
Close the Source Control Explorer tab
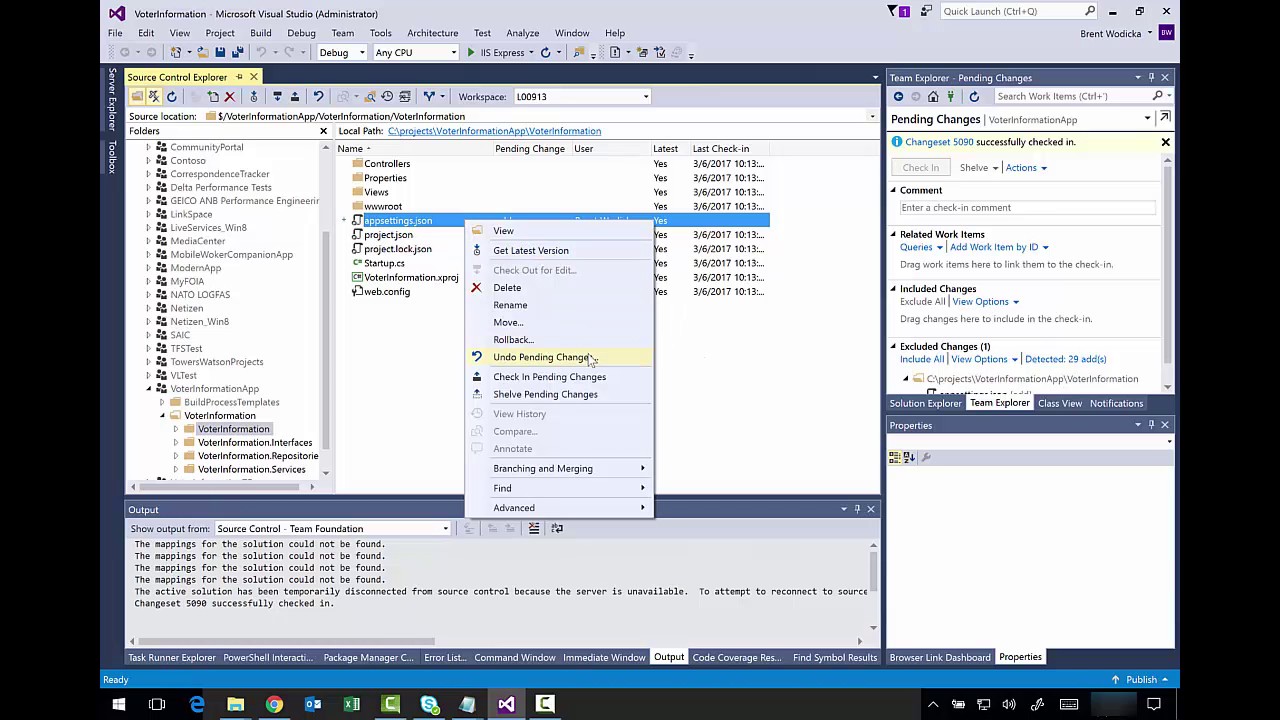[254, 77]
